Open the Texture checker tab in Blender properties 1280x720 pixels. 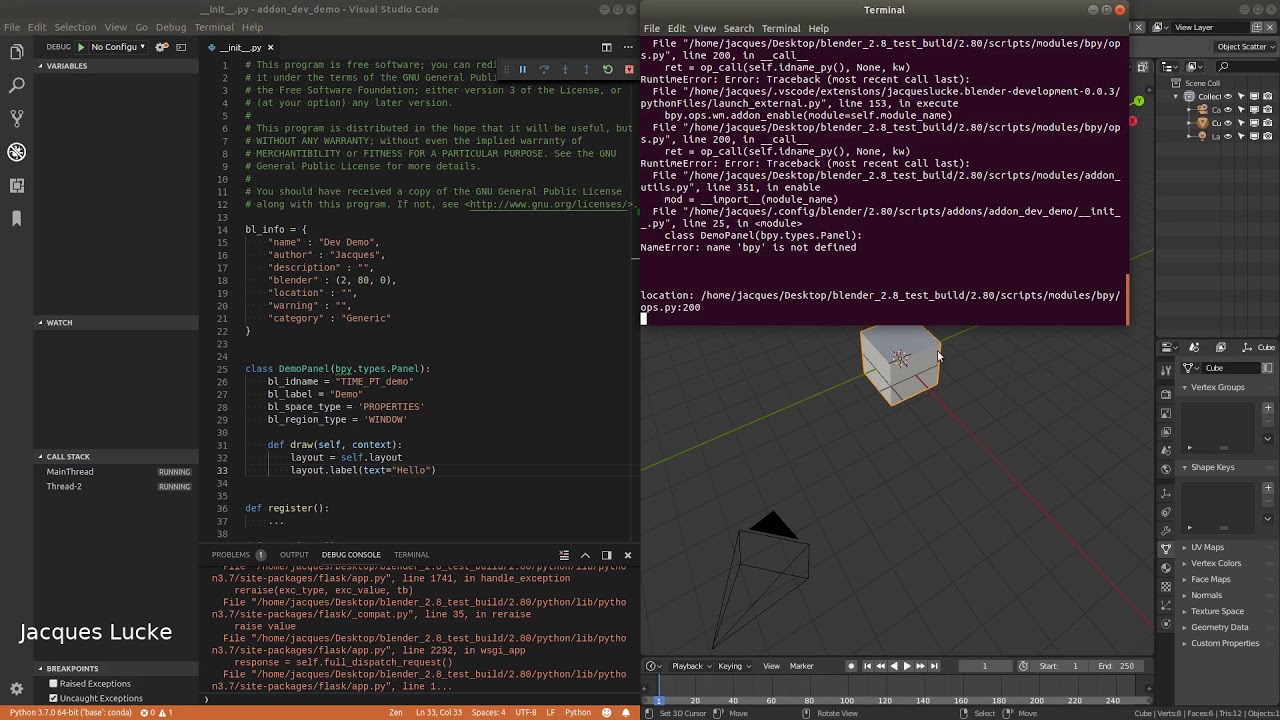point(1166,587)
